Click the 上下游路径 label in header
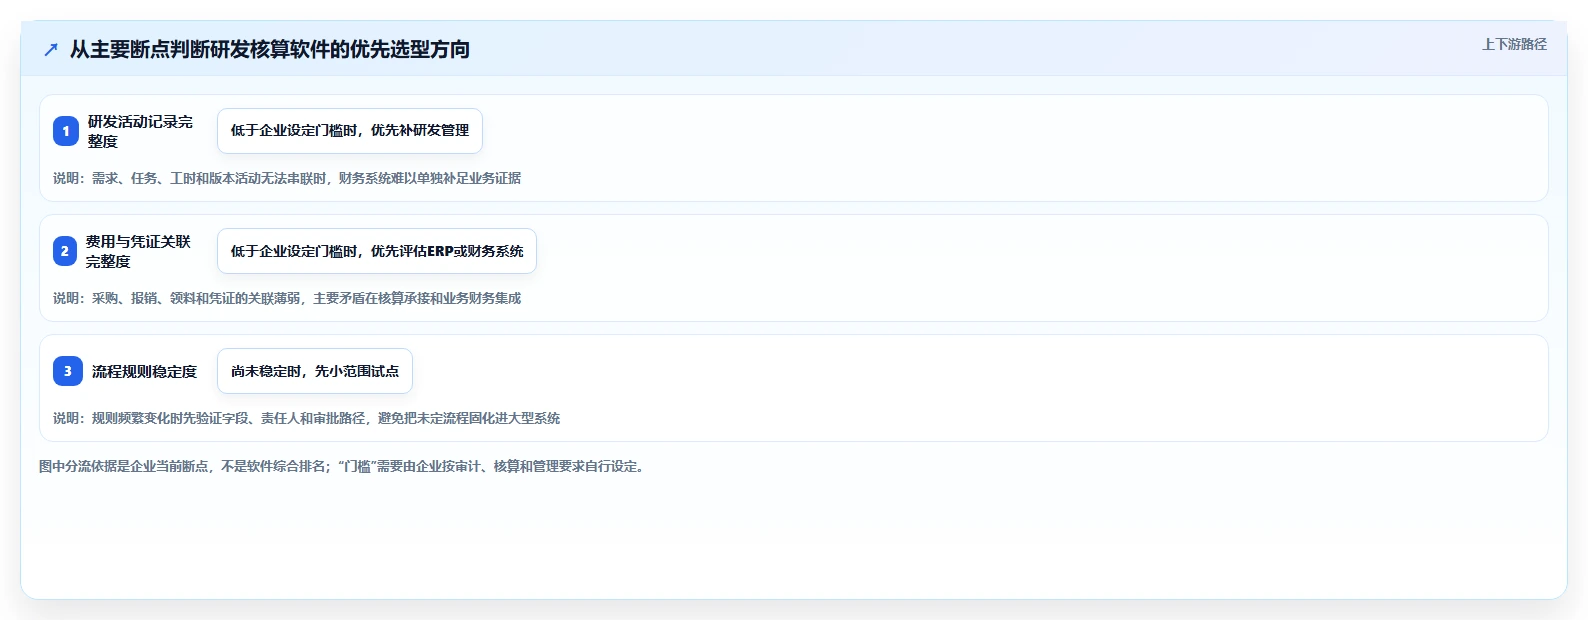The image size is (1588, 620). 1514,44
